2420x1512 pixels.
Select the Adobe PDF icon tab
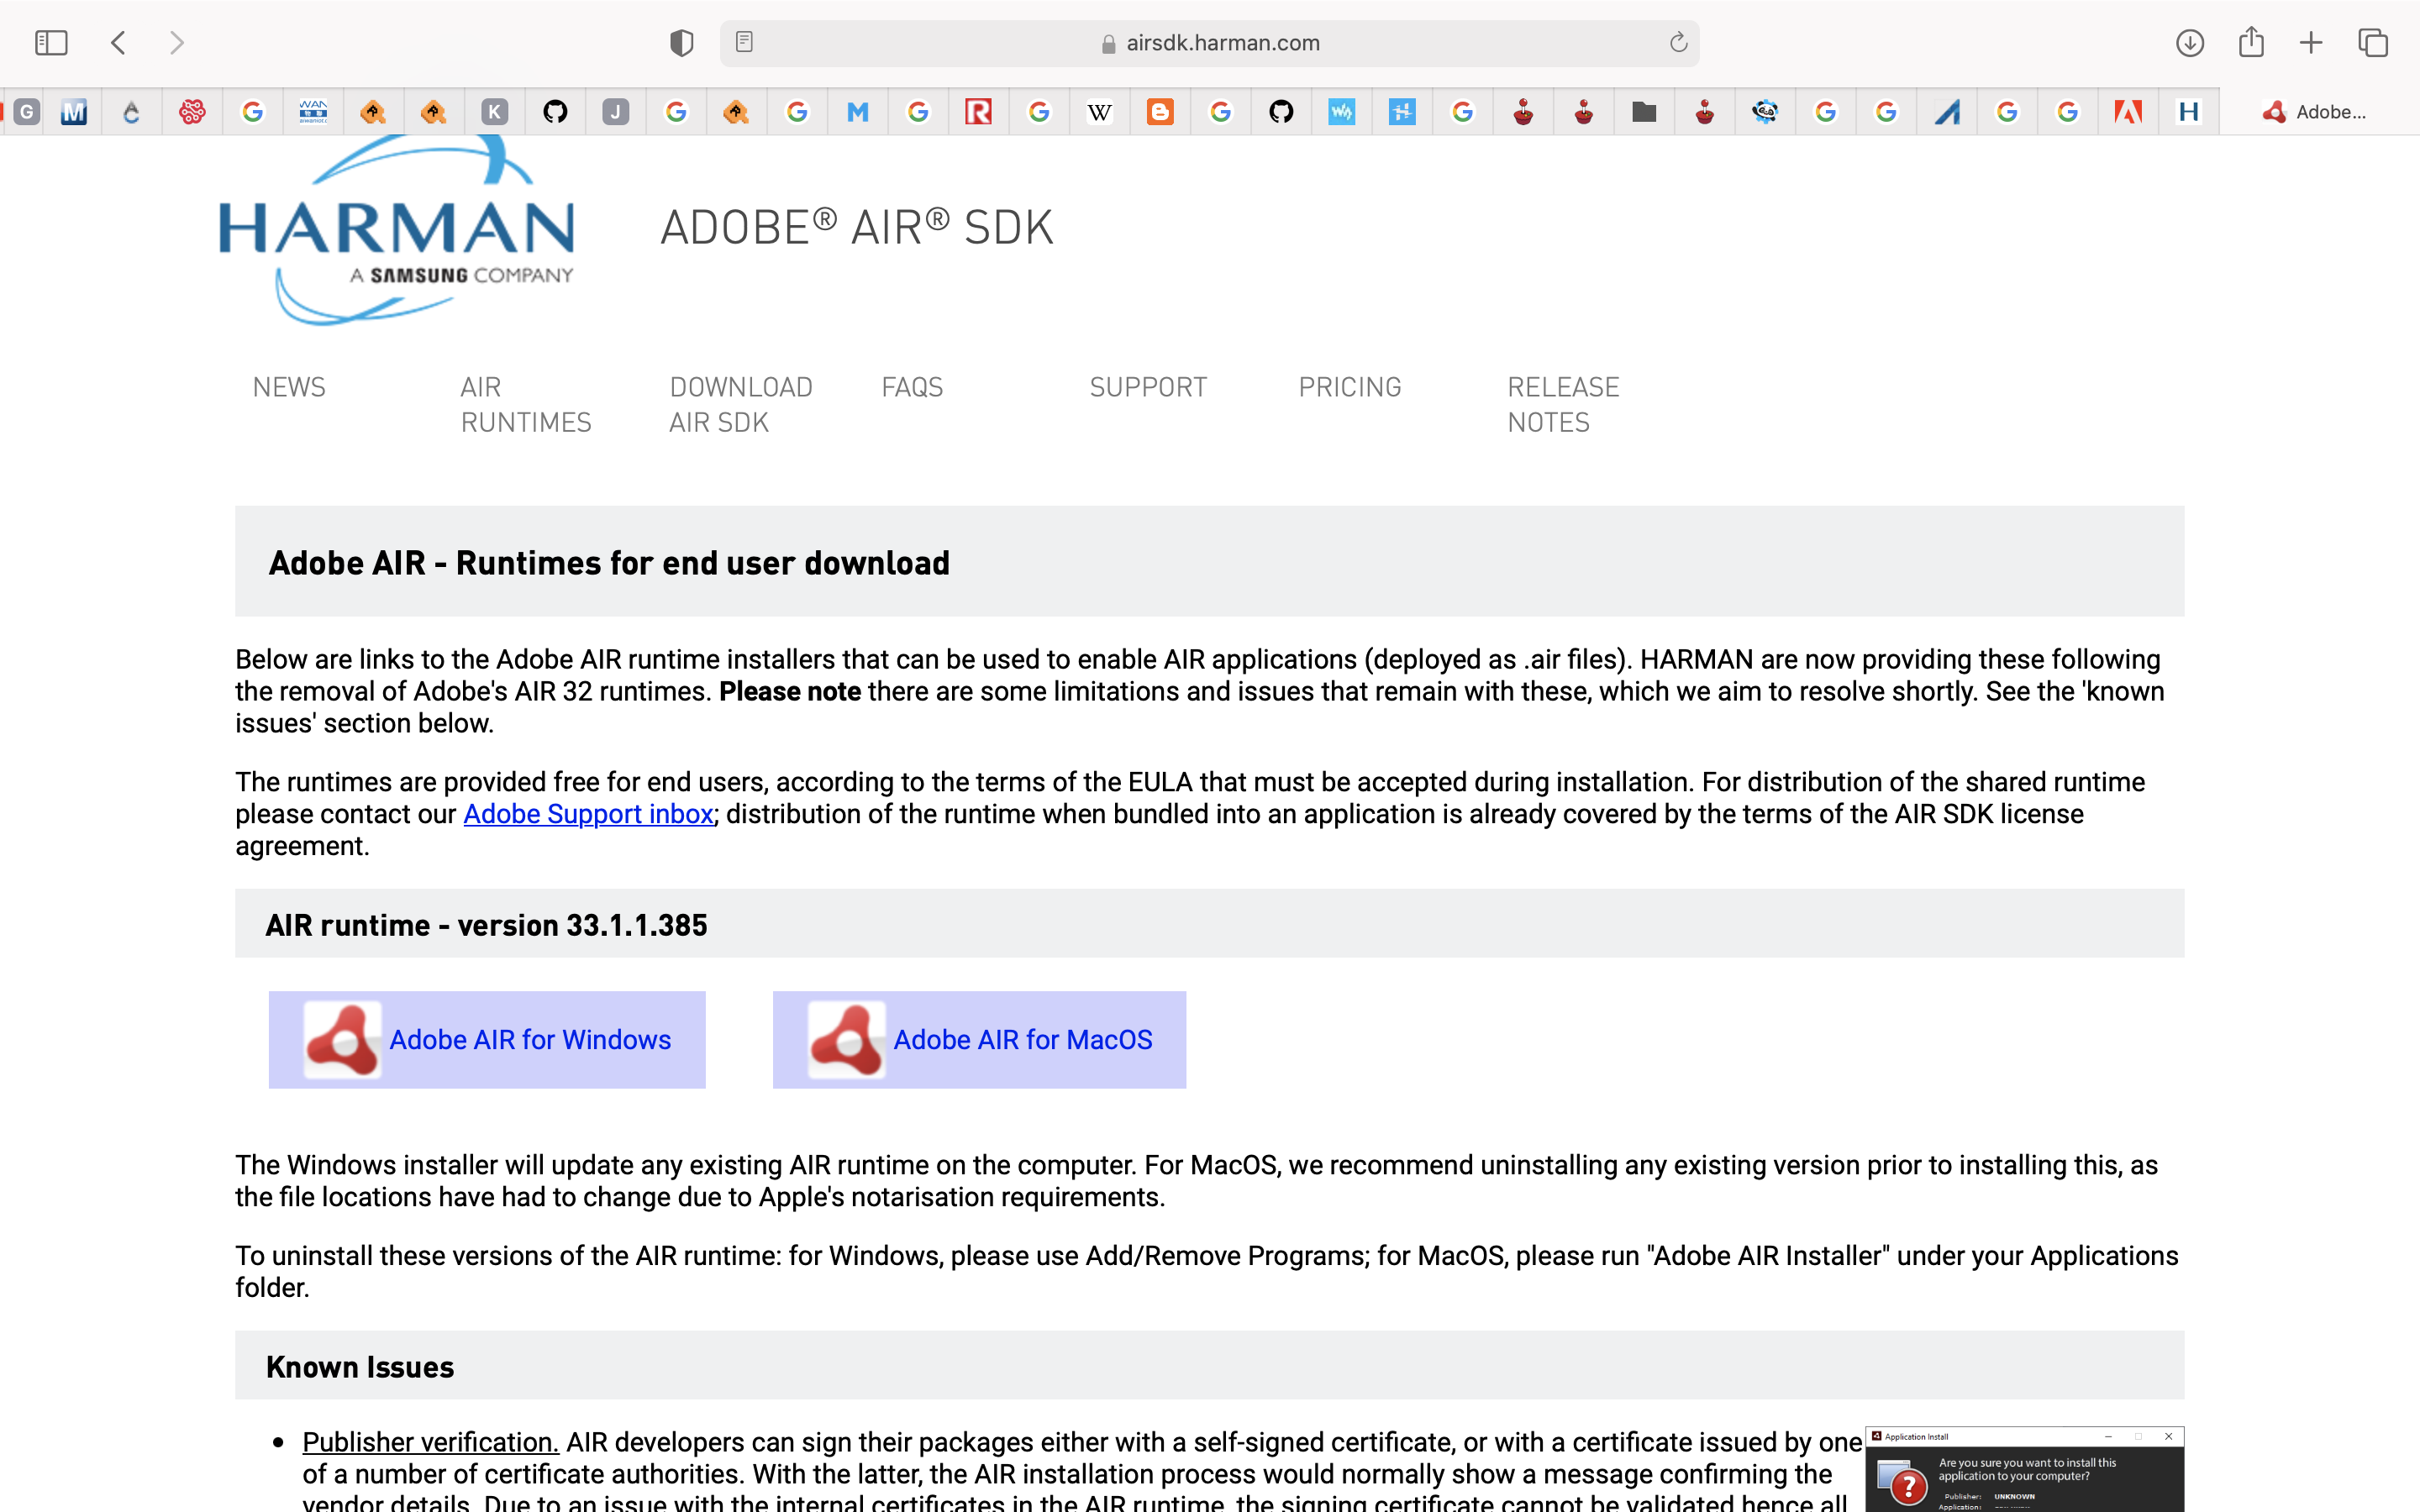pyautogui.click(x=2128, y=112)
